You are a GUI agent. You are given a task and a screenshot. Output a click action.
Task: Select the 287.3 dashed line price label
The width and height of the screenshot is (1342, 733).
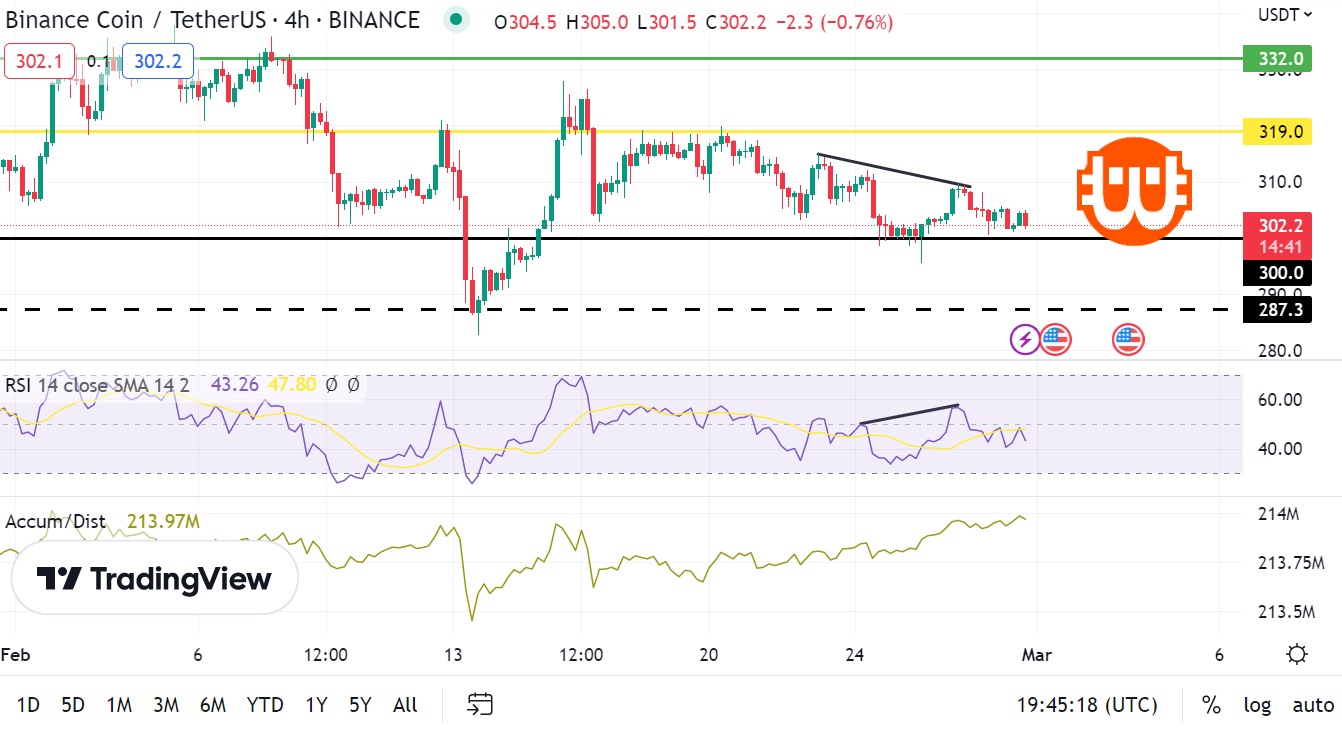pos(1278,310)
